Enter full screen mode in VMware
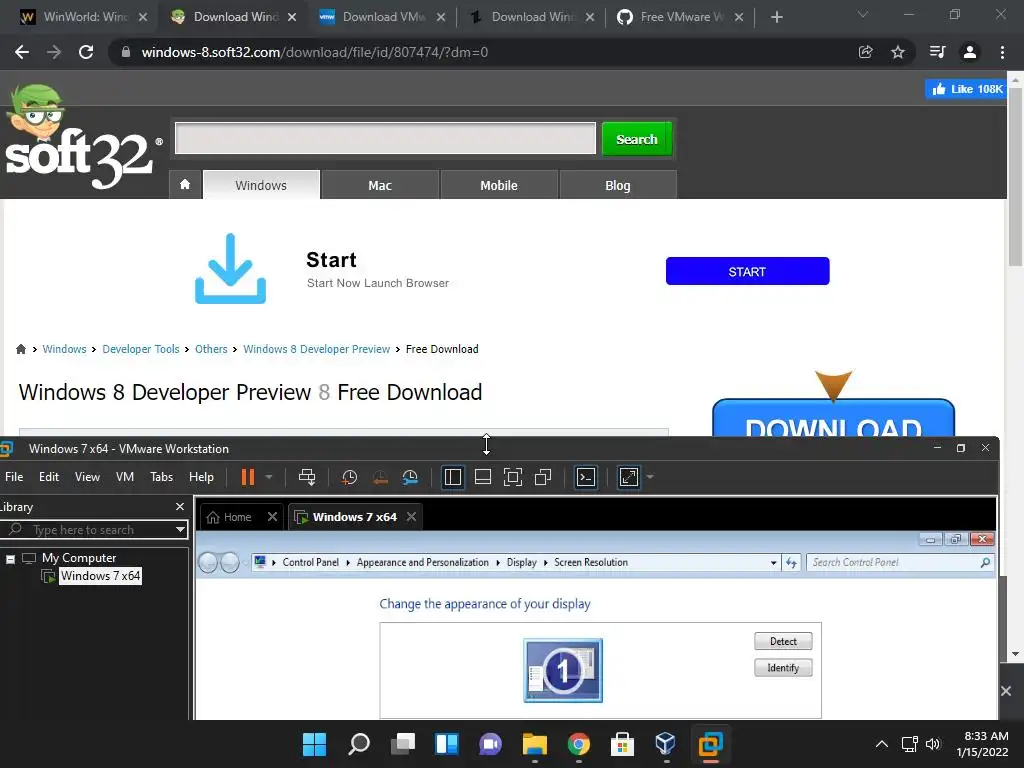Screen dimensions: 1024x768 [513, 477]
